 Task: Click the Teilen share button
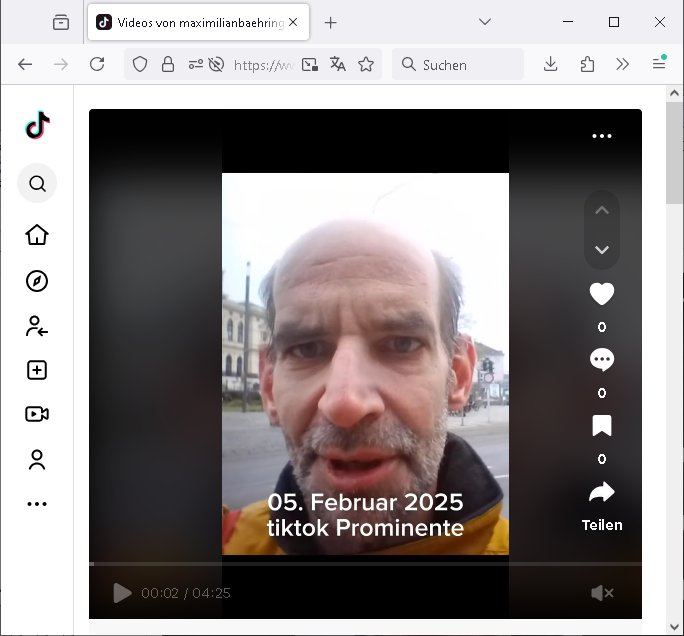(601, 505)
